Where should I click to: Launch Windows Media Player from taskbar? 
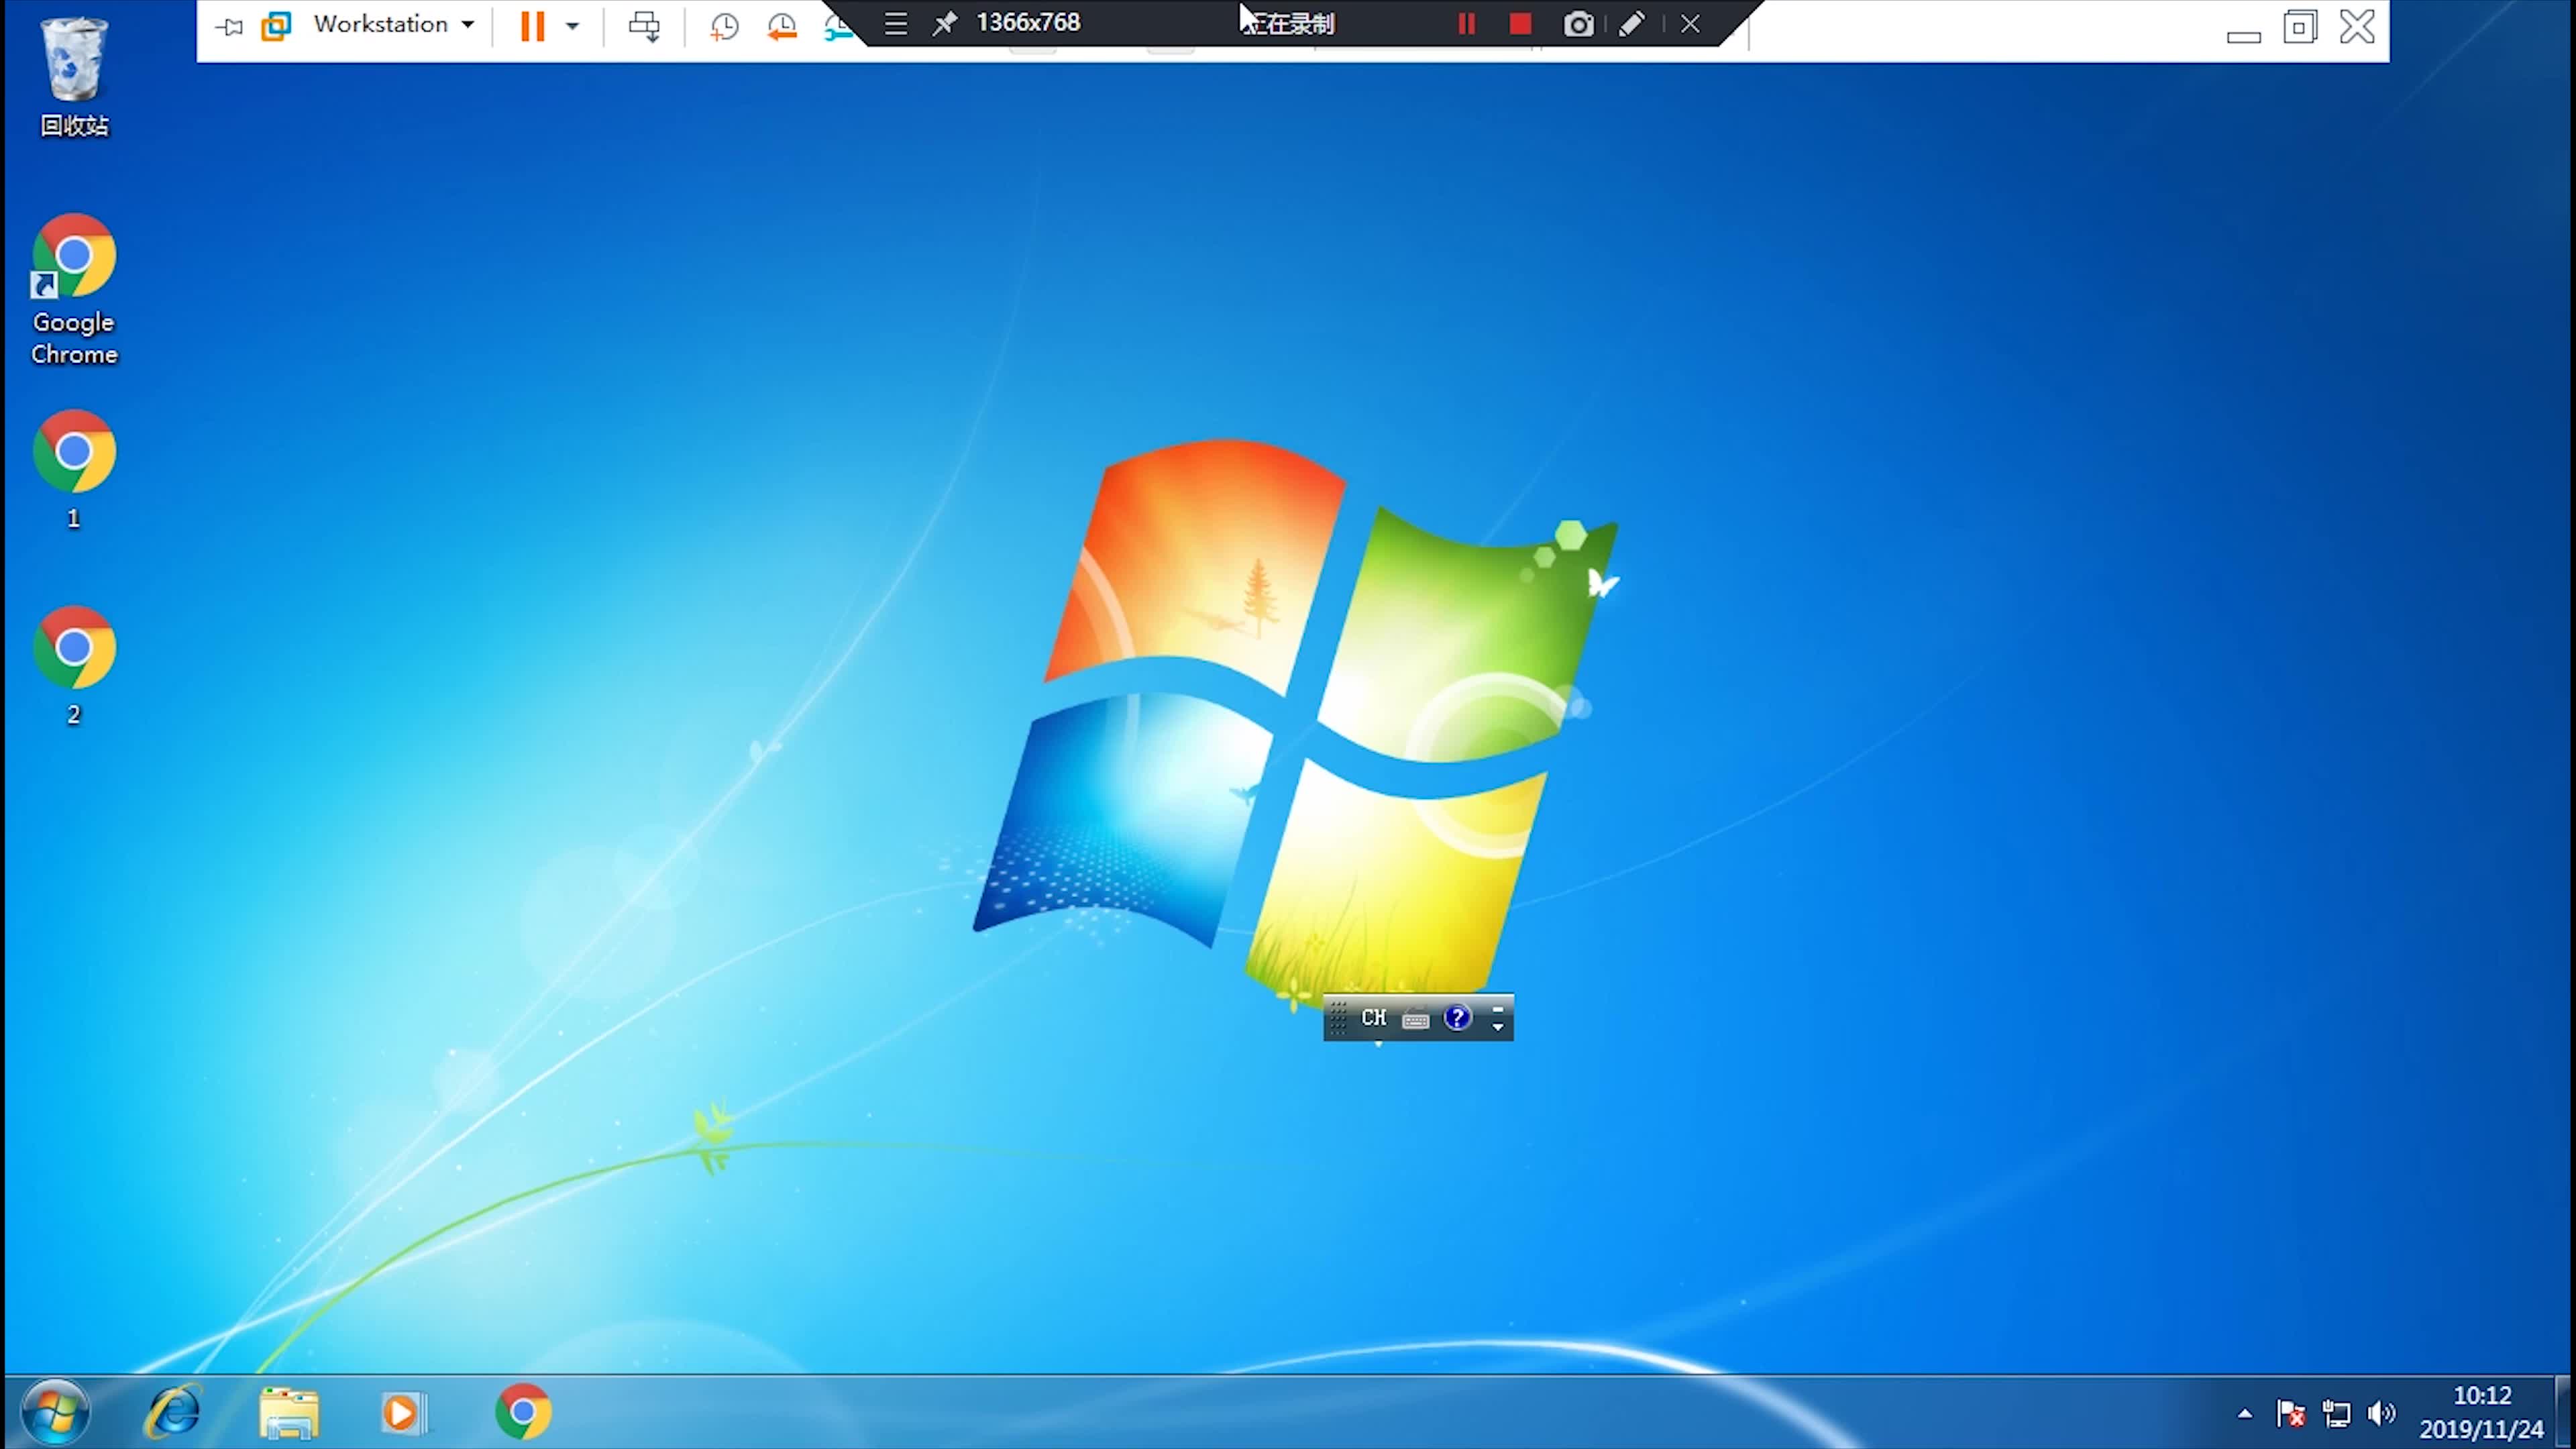[403, 1412]
